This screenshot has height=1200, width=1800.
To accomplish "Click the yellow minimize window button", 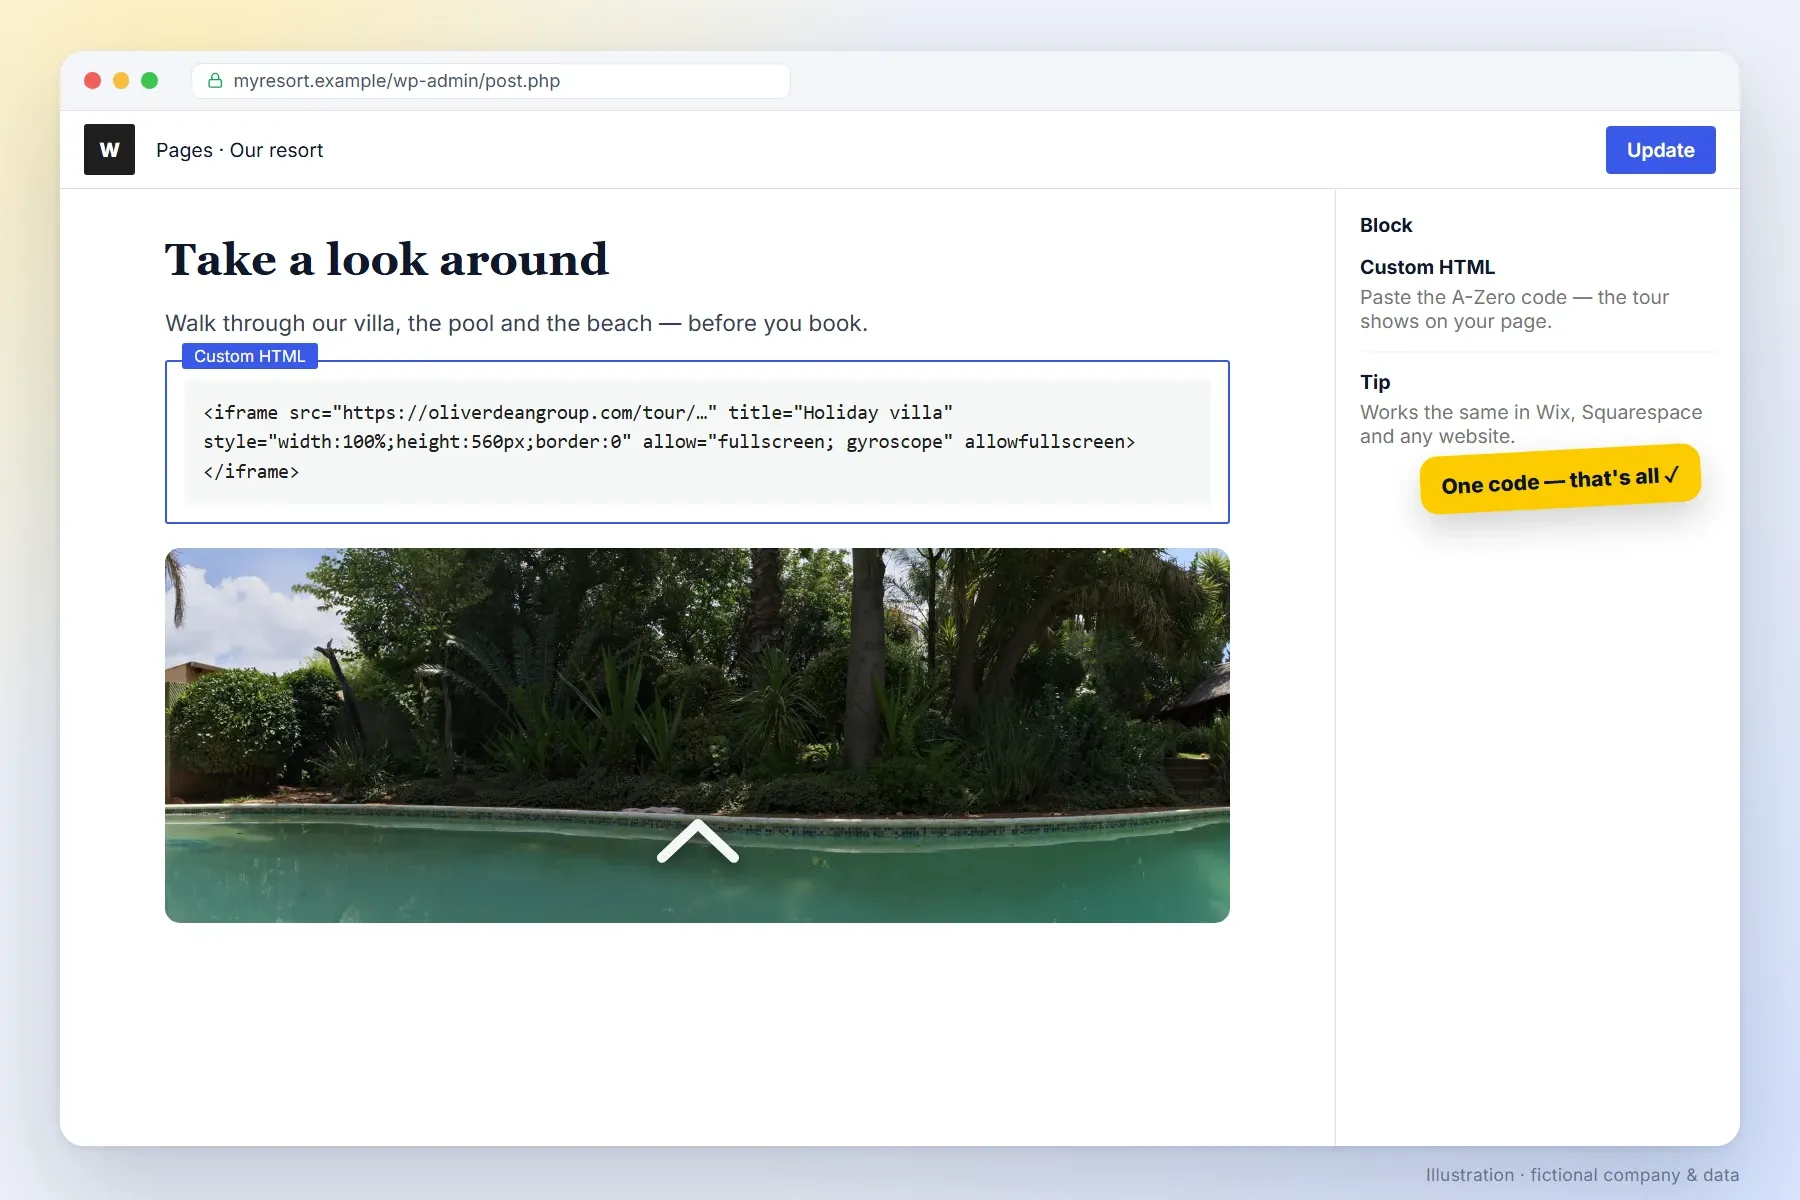I will [x=121, y=81].
